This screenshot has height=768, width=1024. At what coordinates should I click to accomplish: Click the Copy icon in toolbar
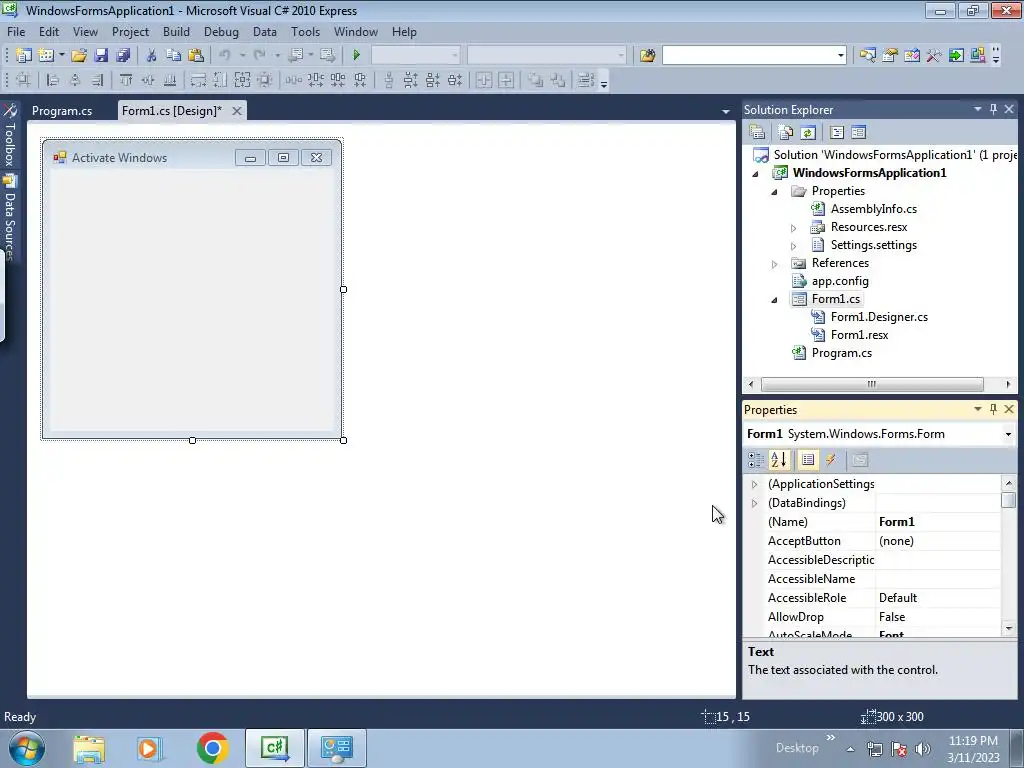[x=173, y=56]
